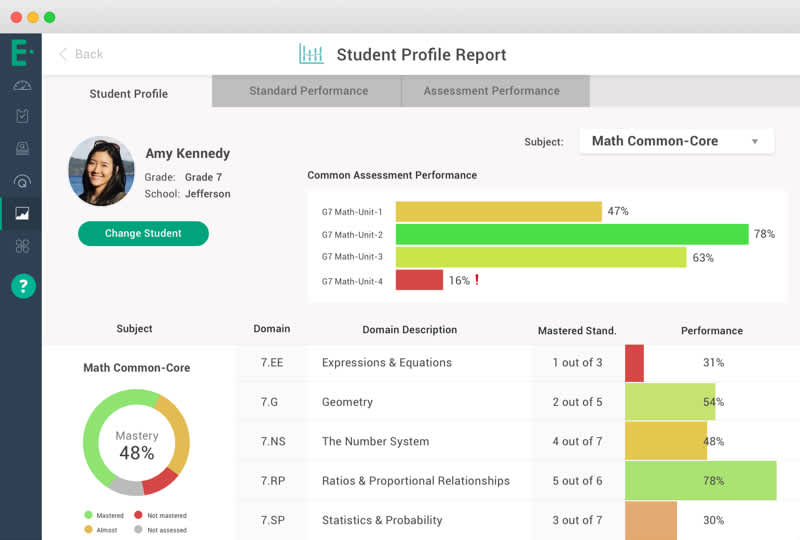Viewport: 800px width, 540px height.
Task: Click the G7 Math-Unit-3 lime bar
Action: coord(541,257)
